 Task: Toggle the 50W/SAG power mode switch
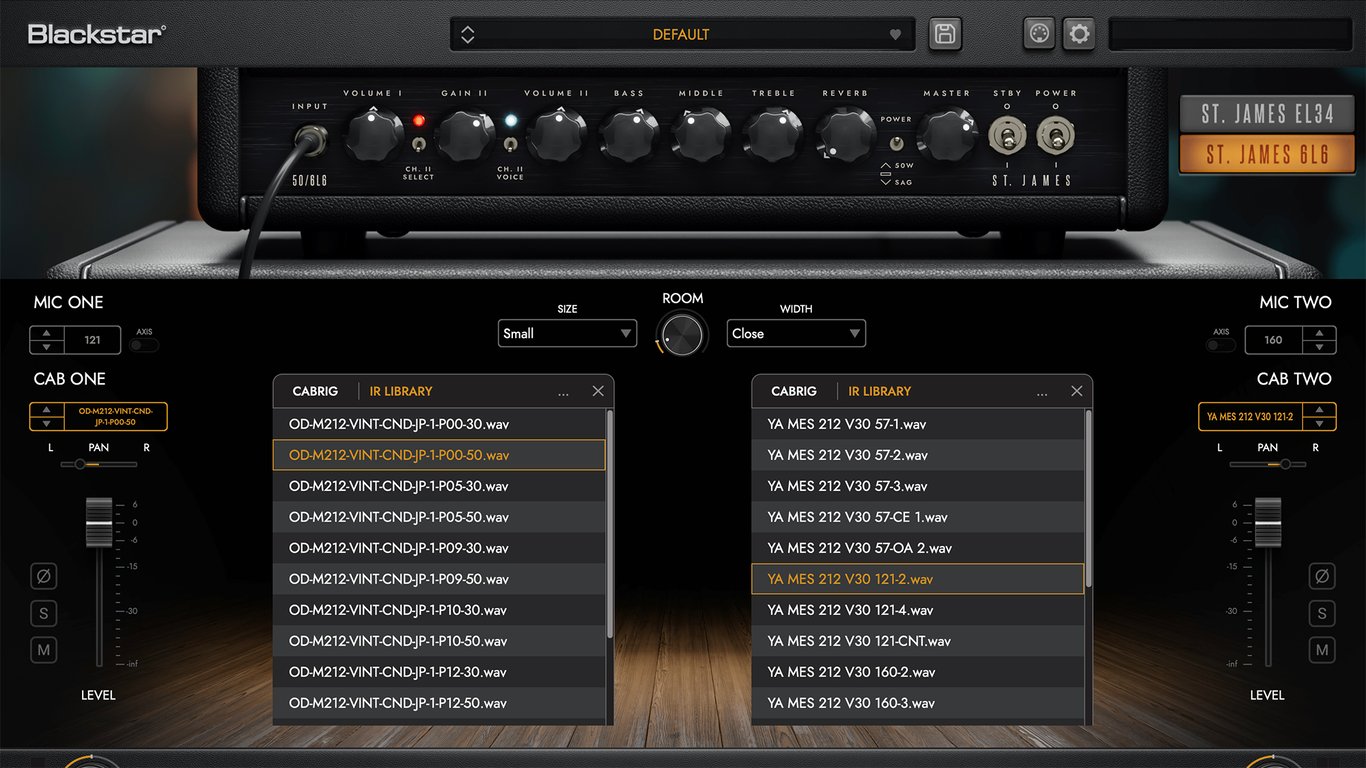coord(896,143)
